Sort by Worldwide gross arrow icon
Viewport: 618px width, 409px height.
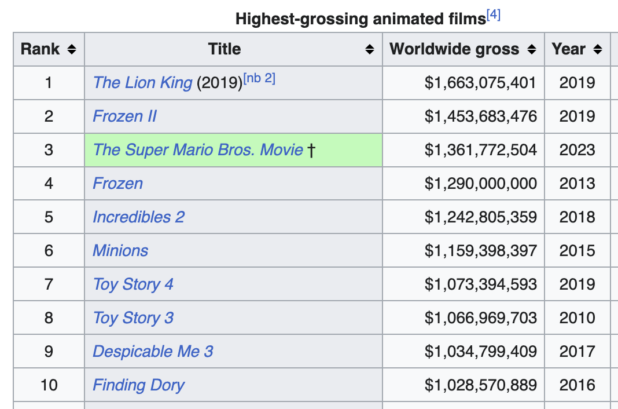(x=532, y=49)
